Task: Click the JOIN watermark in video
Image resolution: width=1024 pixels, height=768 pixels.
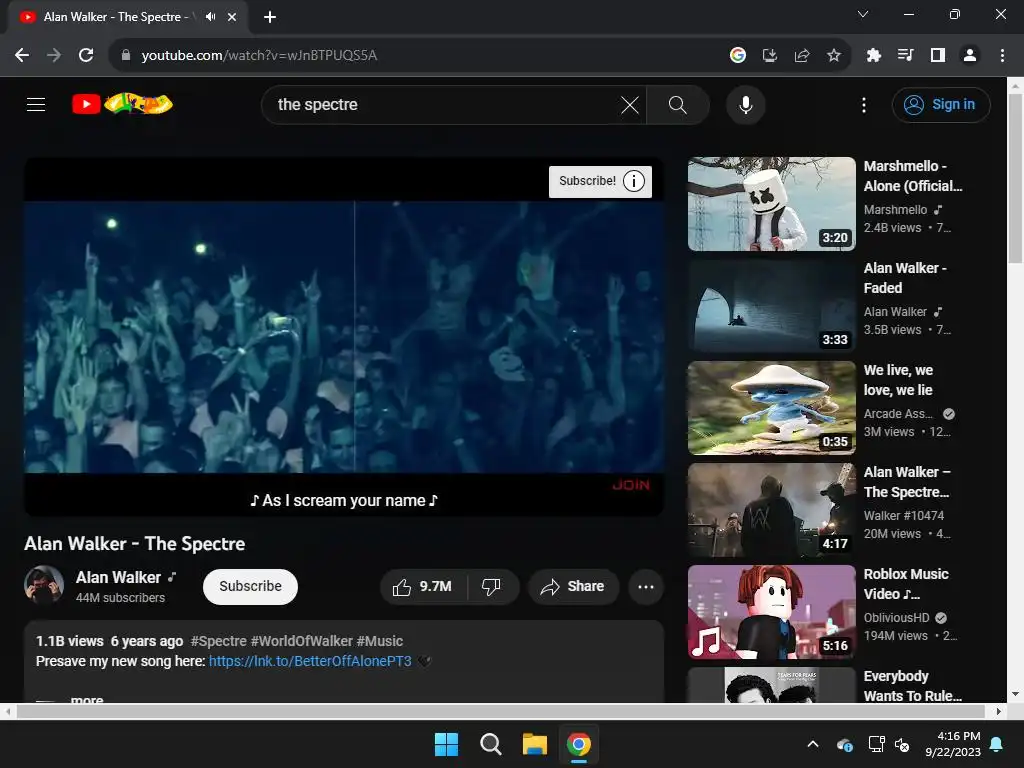Action: [x=631, y=485]
